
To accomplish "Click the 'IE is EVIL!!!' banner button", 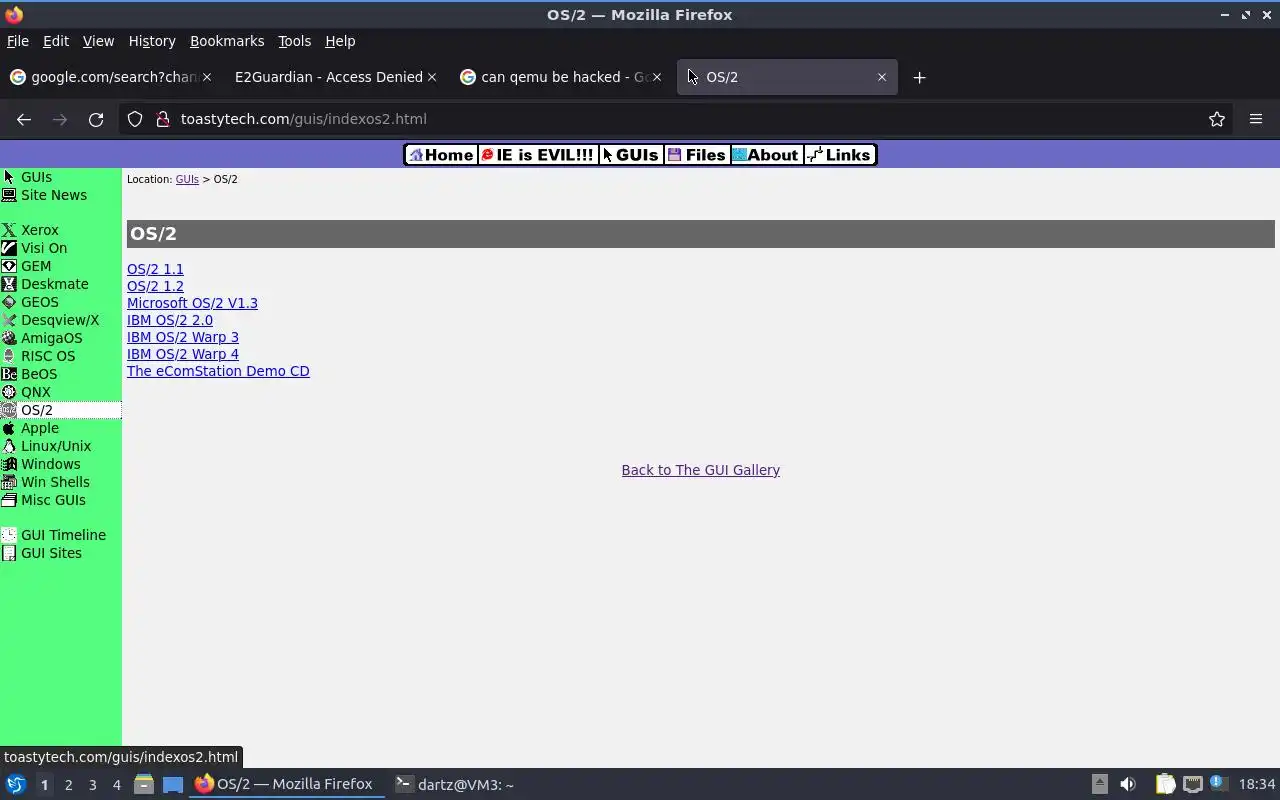I will (538, 155).
